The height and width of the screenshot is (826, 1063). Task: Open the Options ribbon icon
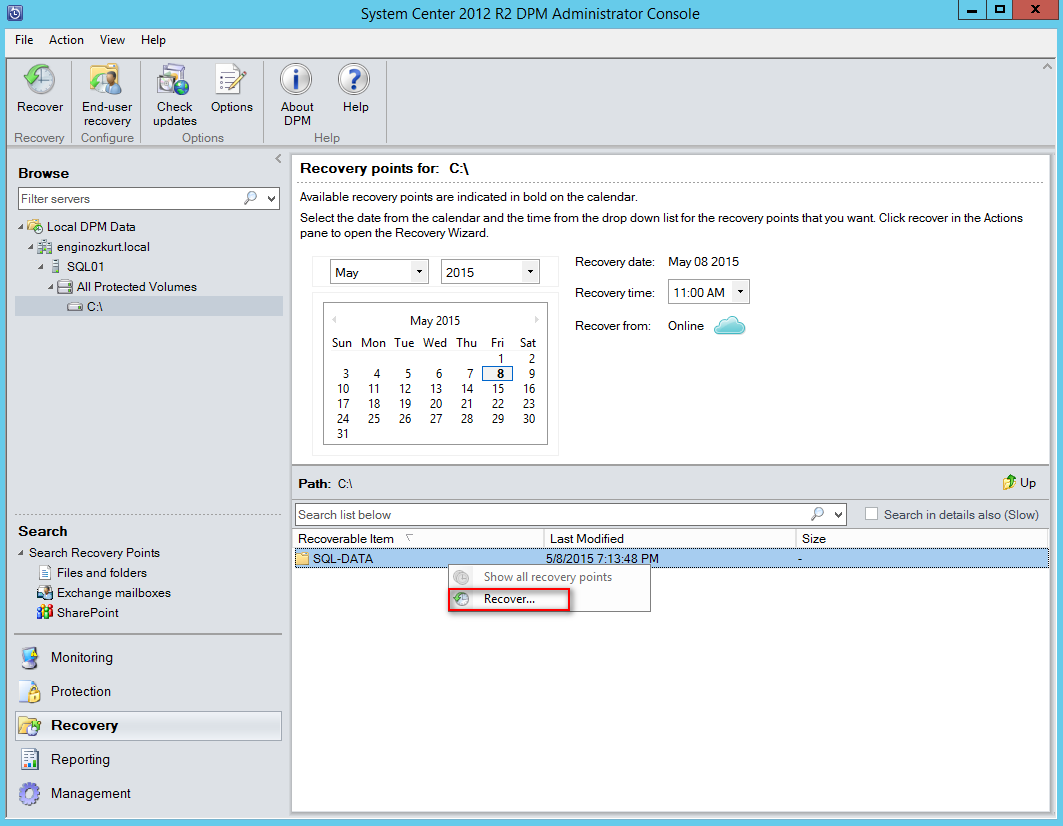[231, 79]
